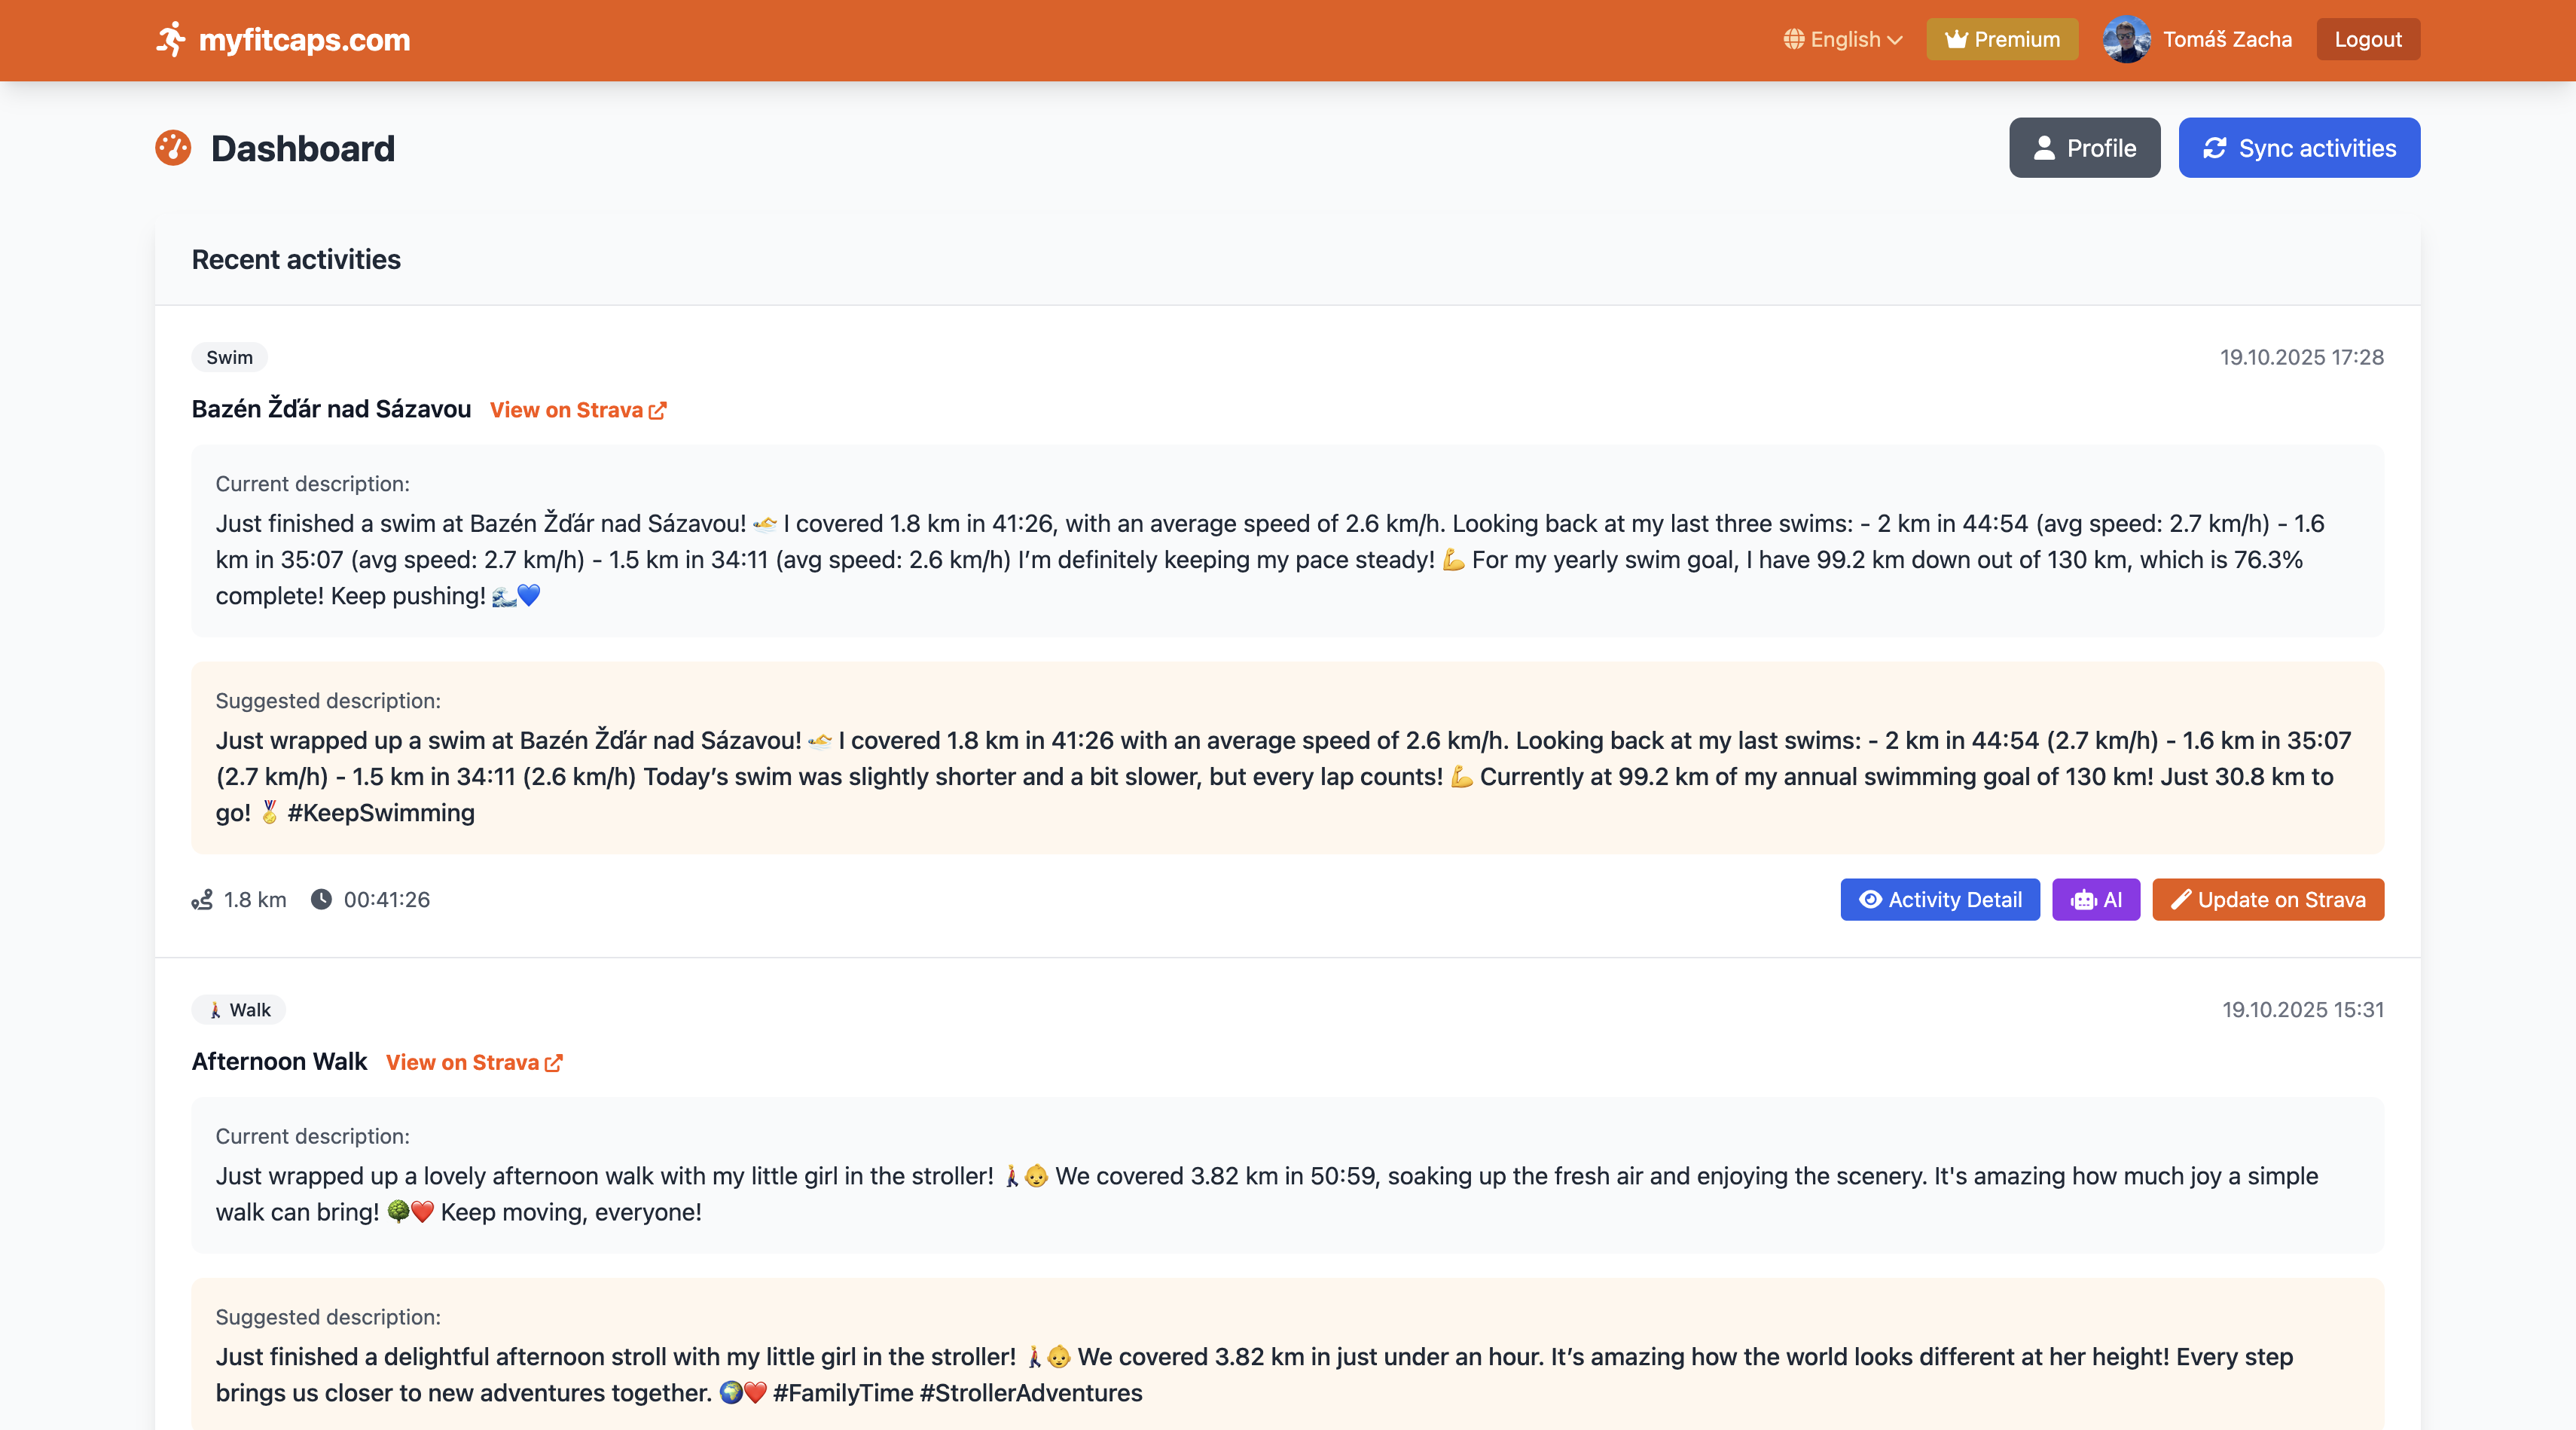Open Afternoon Walk on Strava
Image resolution: width=2576 pixels, height=1430 pixels.
463,1062
